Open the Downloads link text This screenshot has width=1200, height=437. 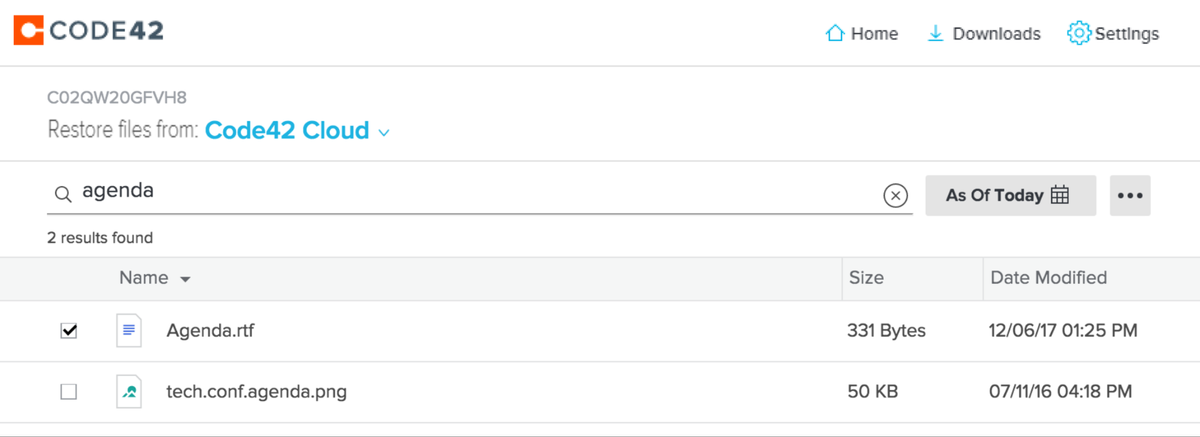tap(996, 34)
